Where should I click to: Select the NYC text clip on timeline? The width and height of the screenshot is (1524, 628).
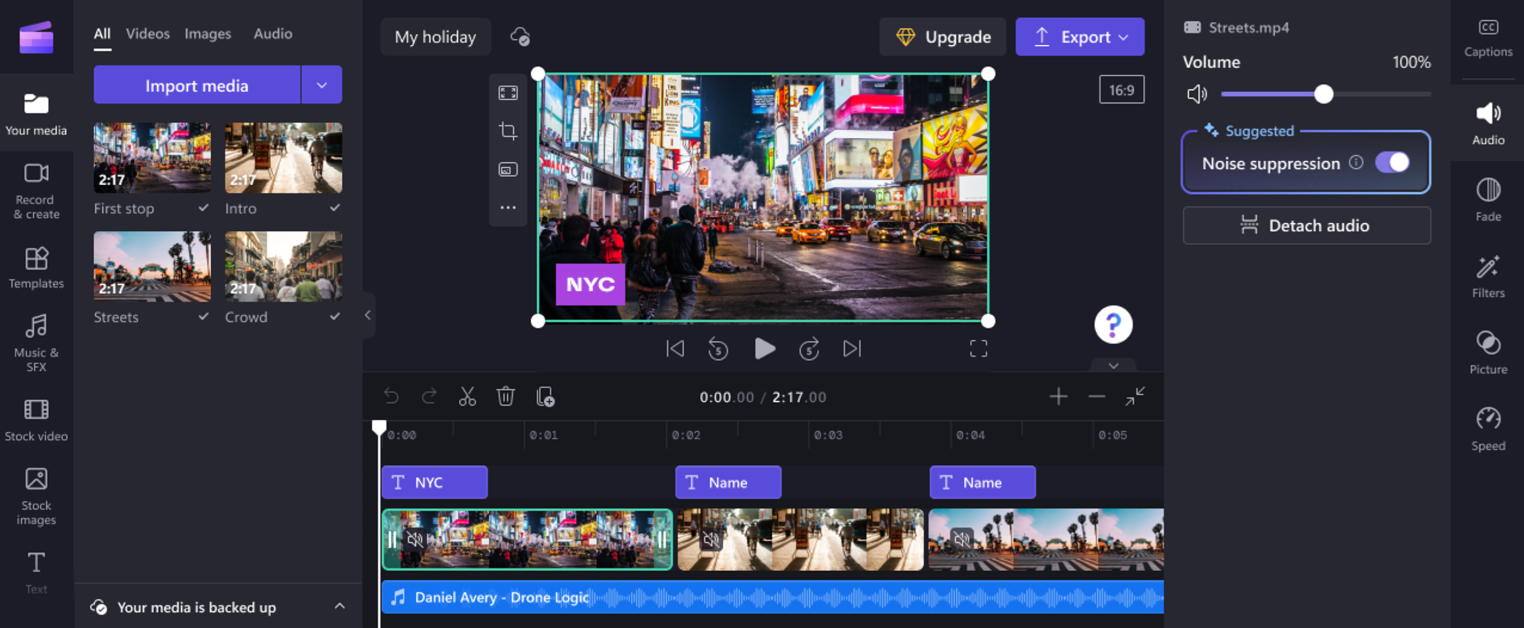coord(434,482)
